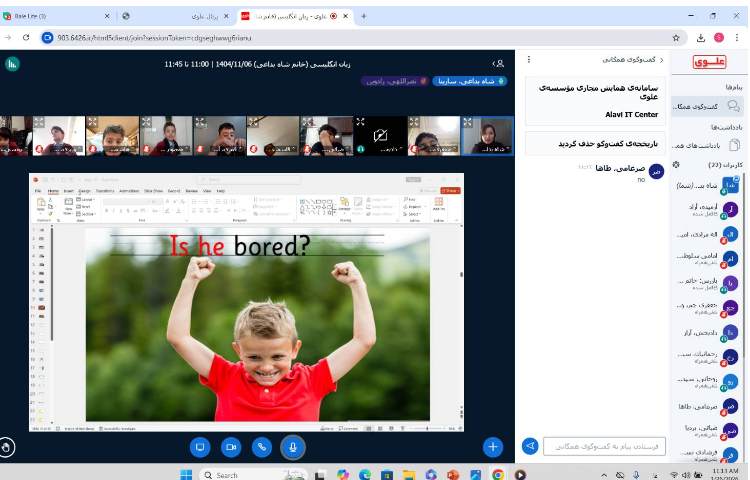This screenshot has width=750, height=480.
Task: Click the Windows Start button on the taskbar
Action: (185, 474)
